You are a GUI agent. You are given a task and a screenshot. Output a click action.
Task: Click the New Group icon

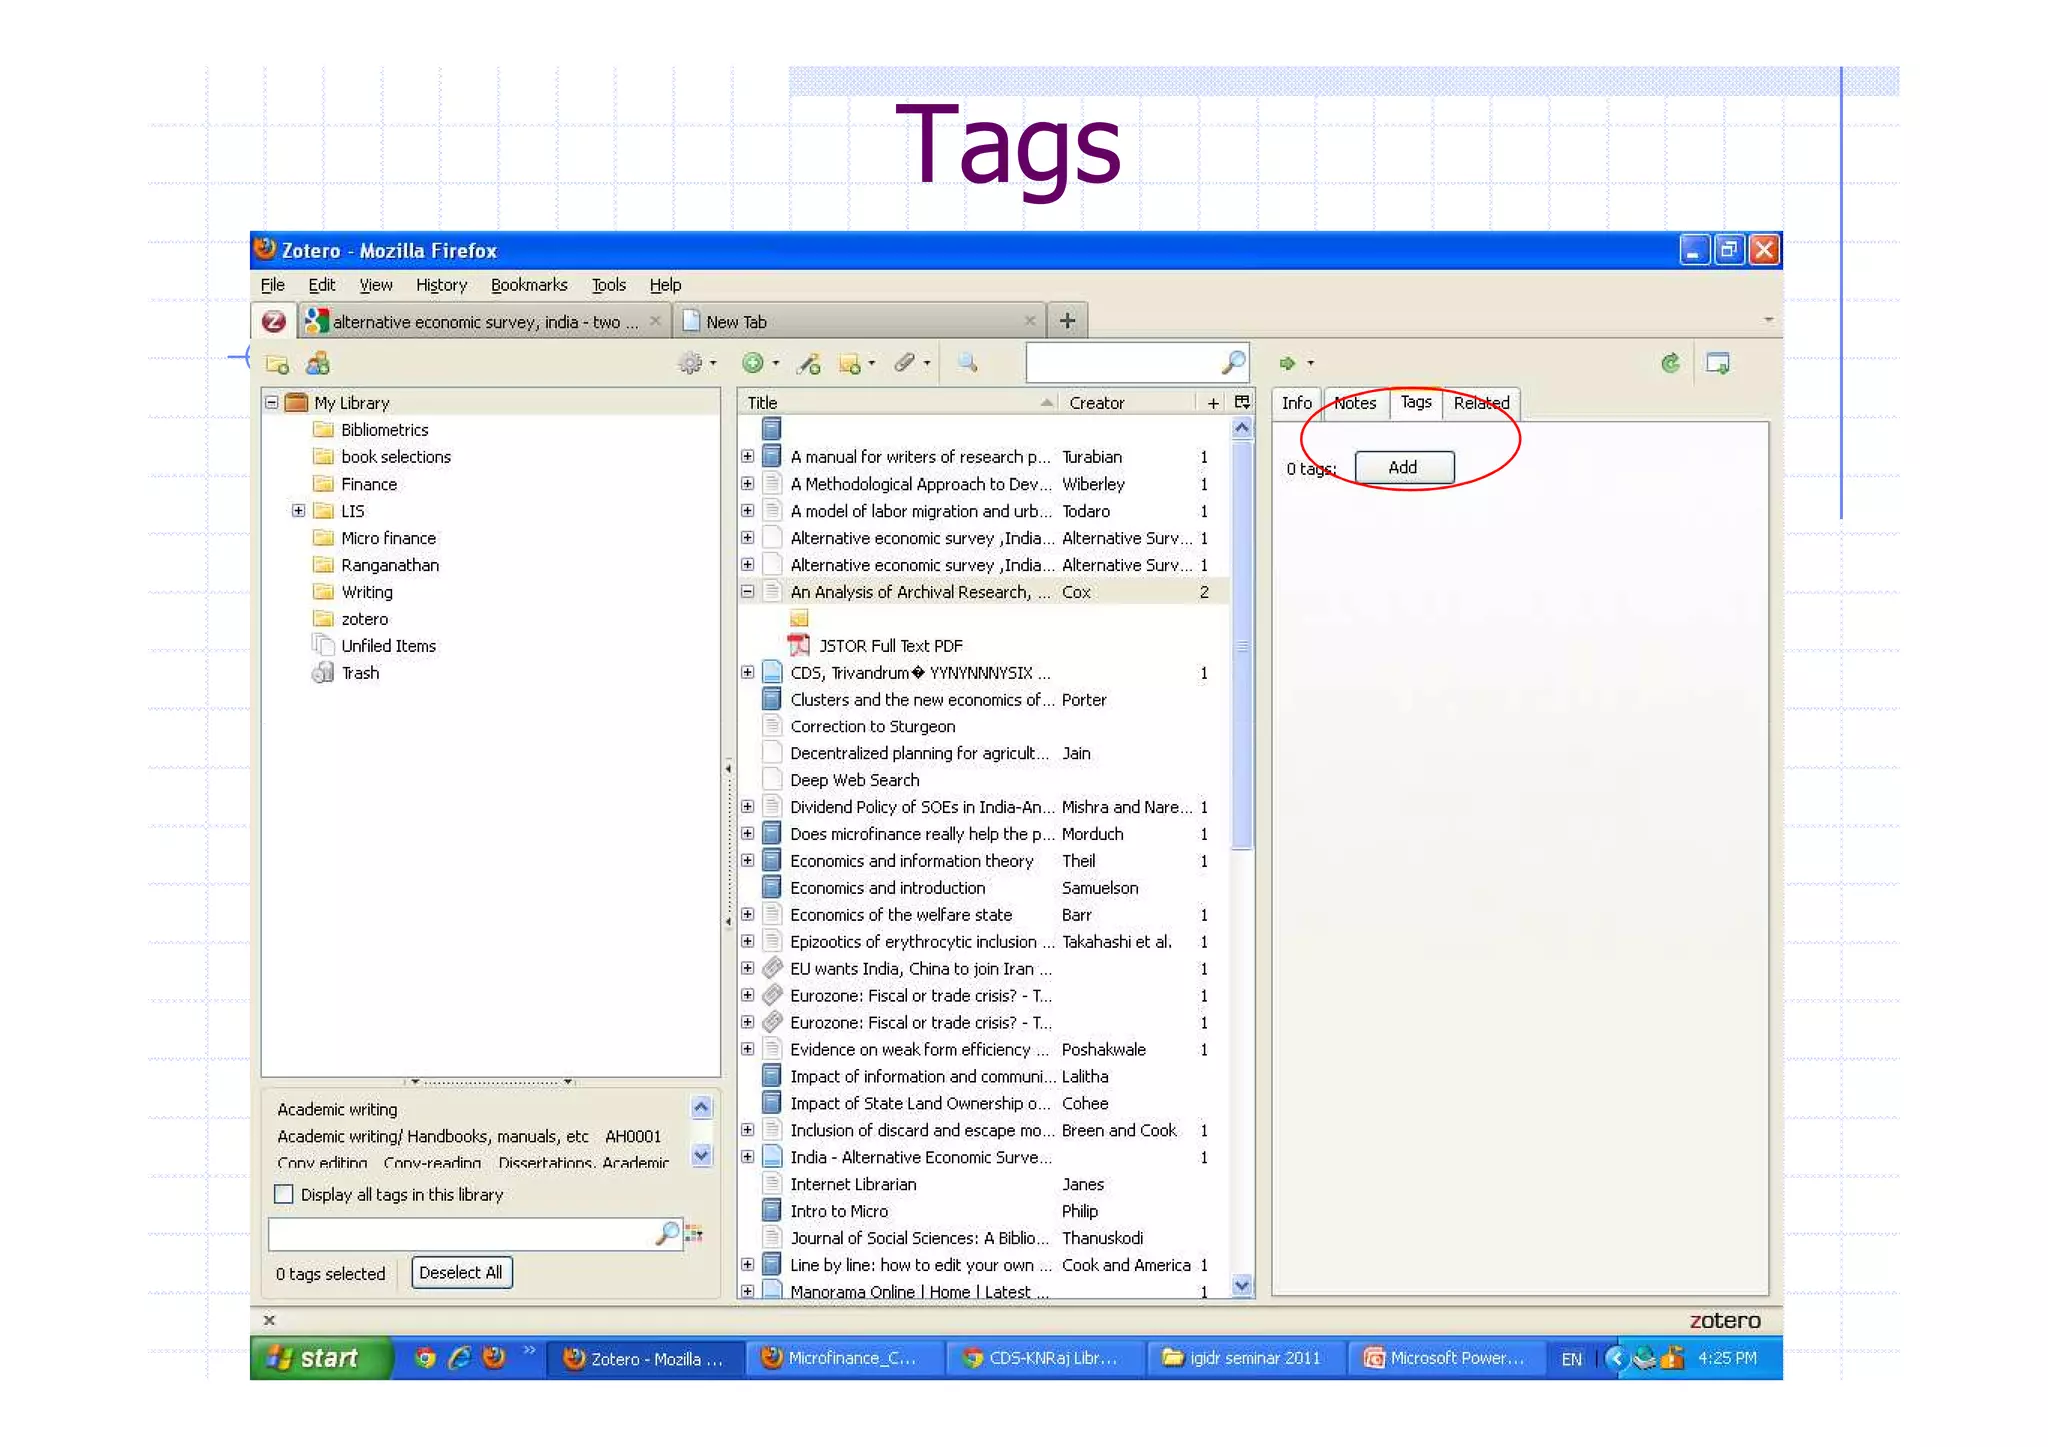pos(318,364)
